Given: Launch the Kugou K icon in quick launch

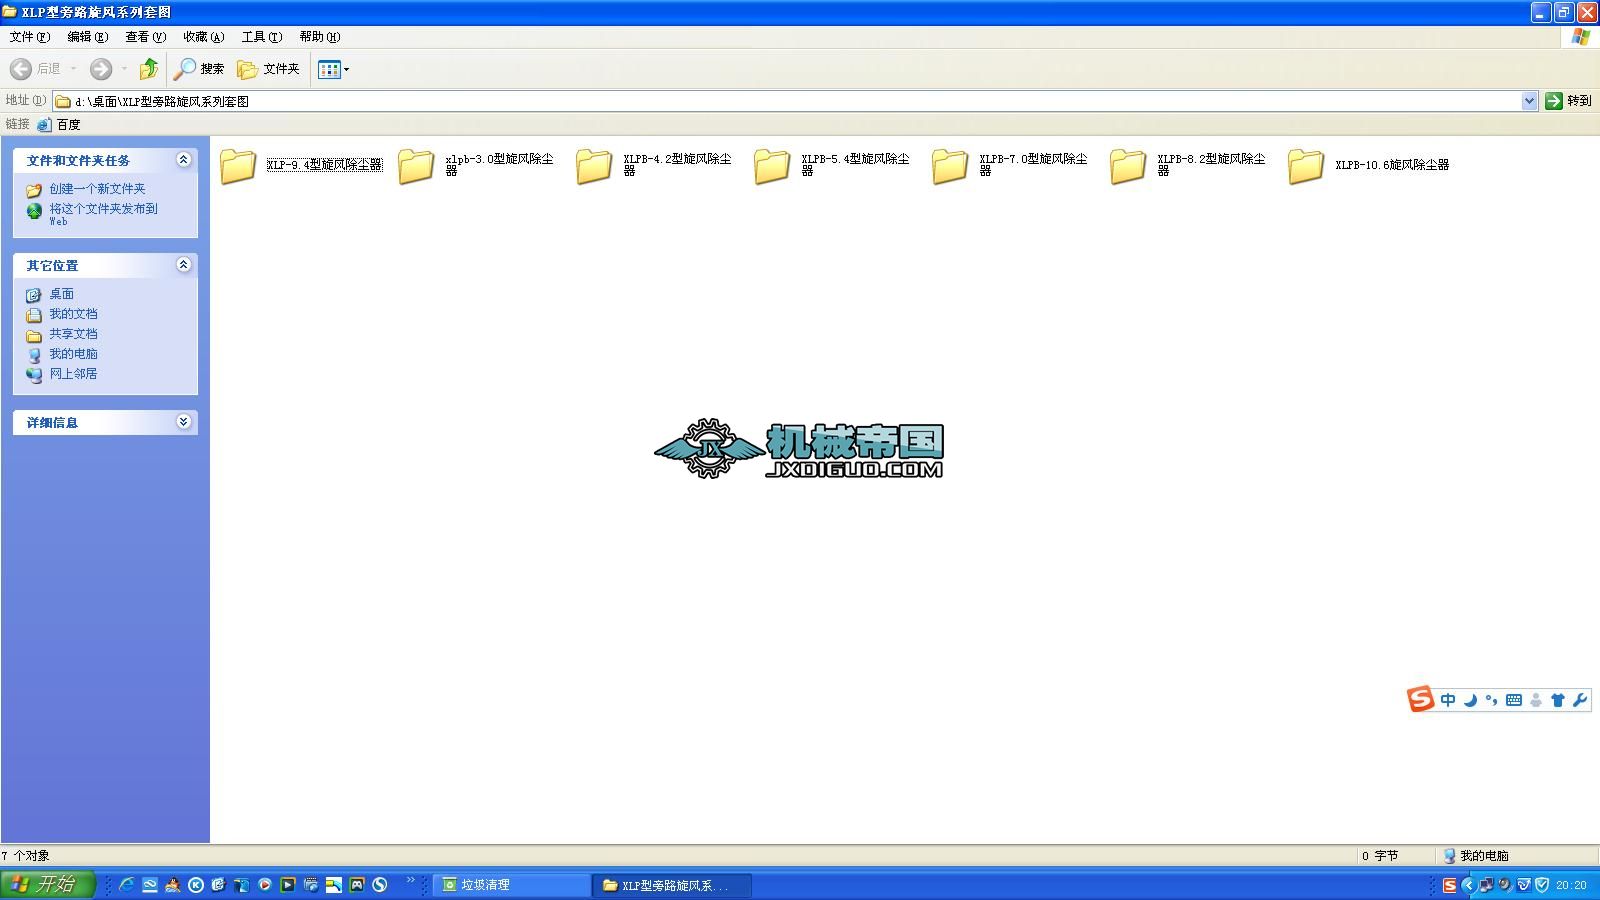Looking at the screenshot, I should click(x=196, y=885).
